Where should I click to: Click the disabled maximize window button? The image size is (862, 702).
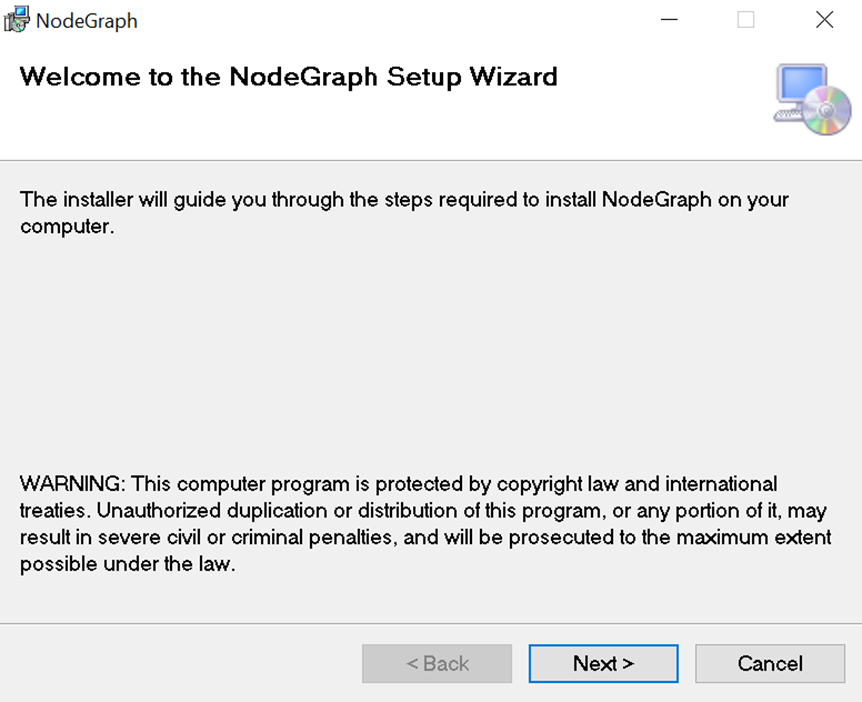coord(746,20)
